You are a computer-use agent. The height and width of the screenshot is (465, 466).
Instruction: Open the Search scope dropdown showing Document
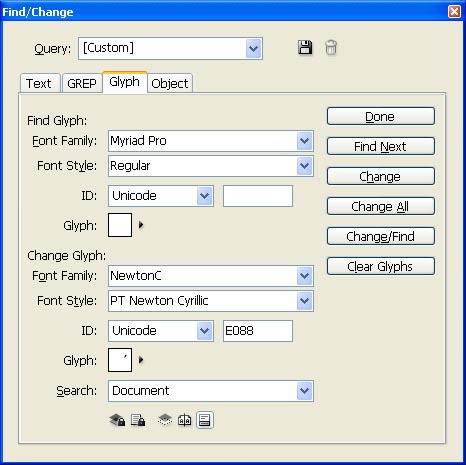211,391
